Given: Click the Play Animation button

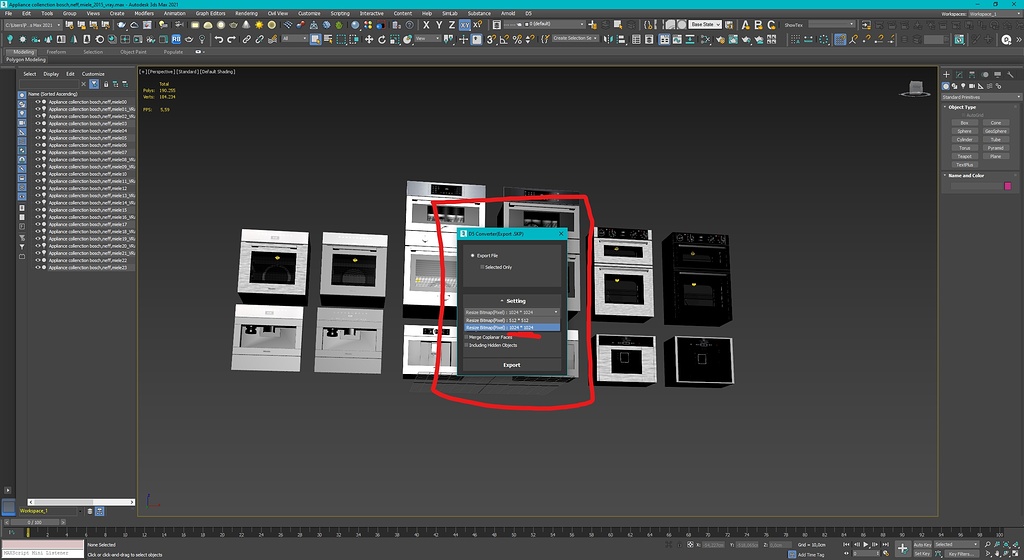Looking at the screenshot, I should 866,544.
